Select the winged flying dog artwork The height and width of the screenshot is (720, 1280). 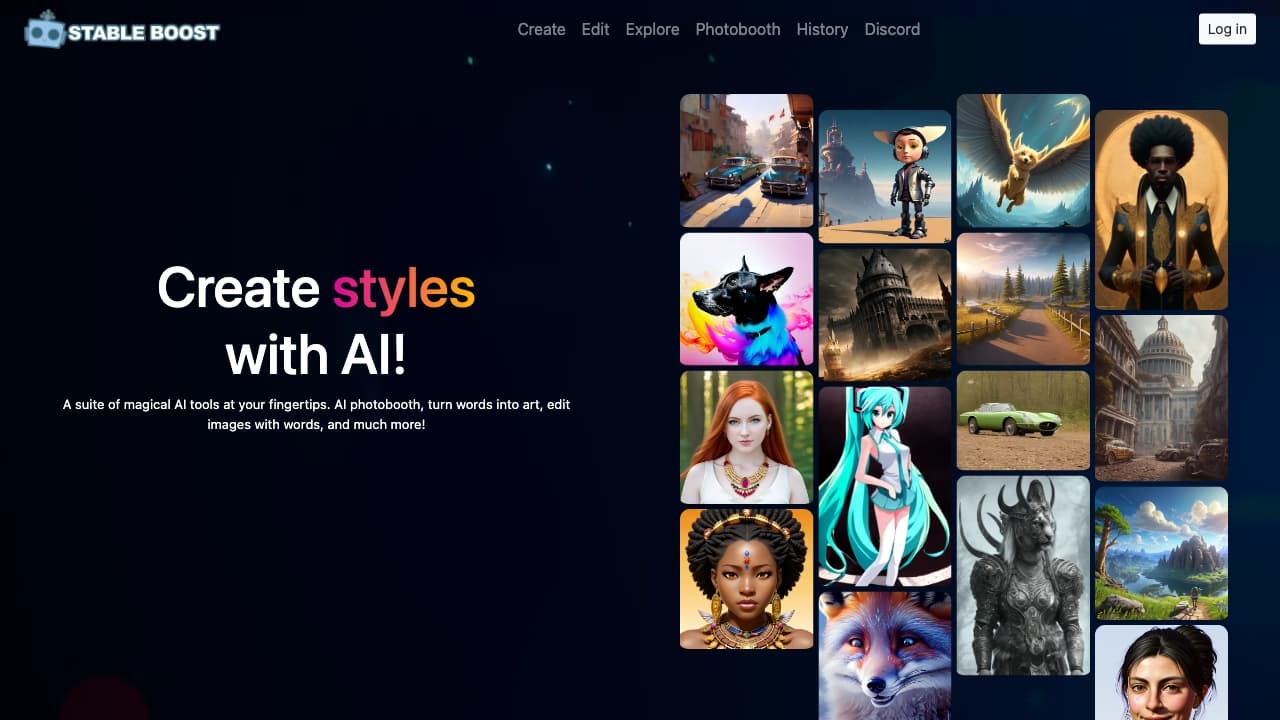coord(1023,160)
